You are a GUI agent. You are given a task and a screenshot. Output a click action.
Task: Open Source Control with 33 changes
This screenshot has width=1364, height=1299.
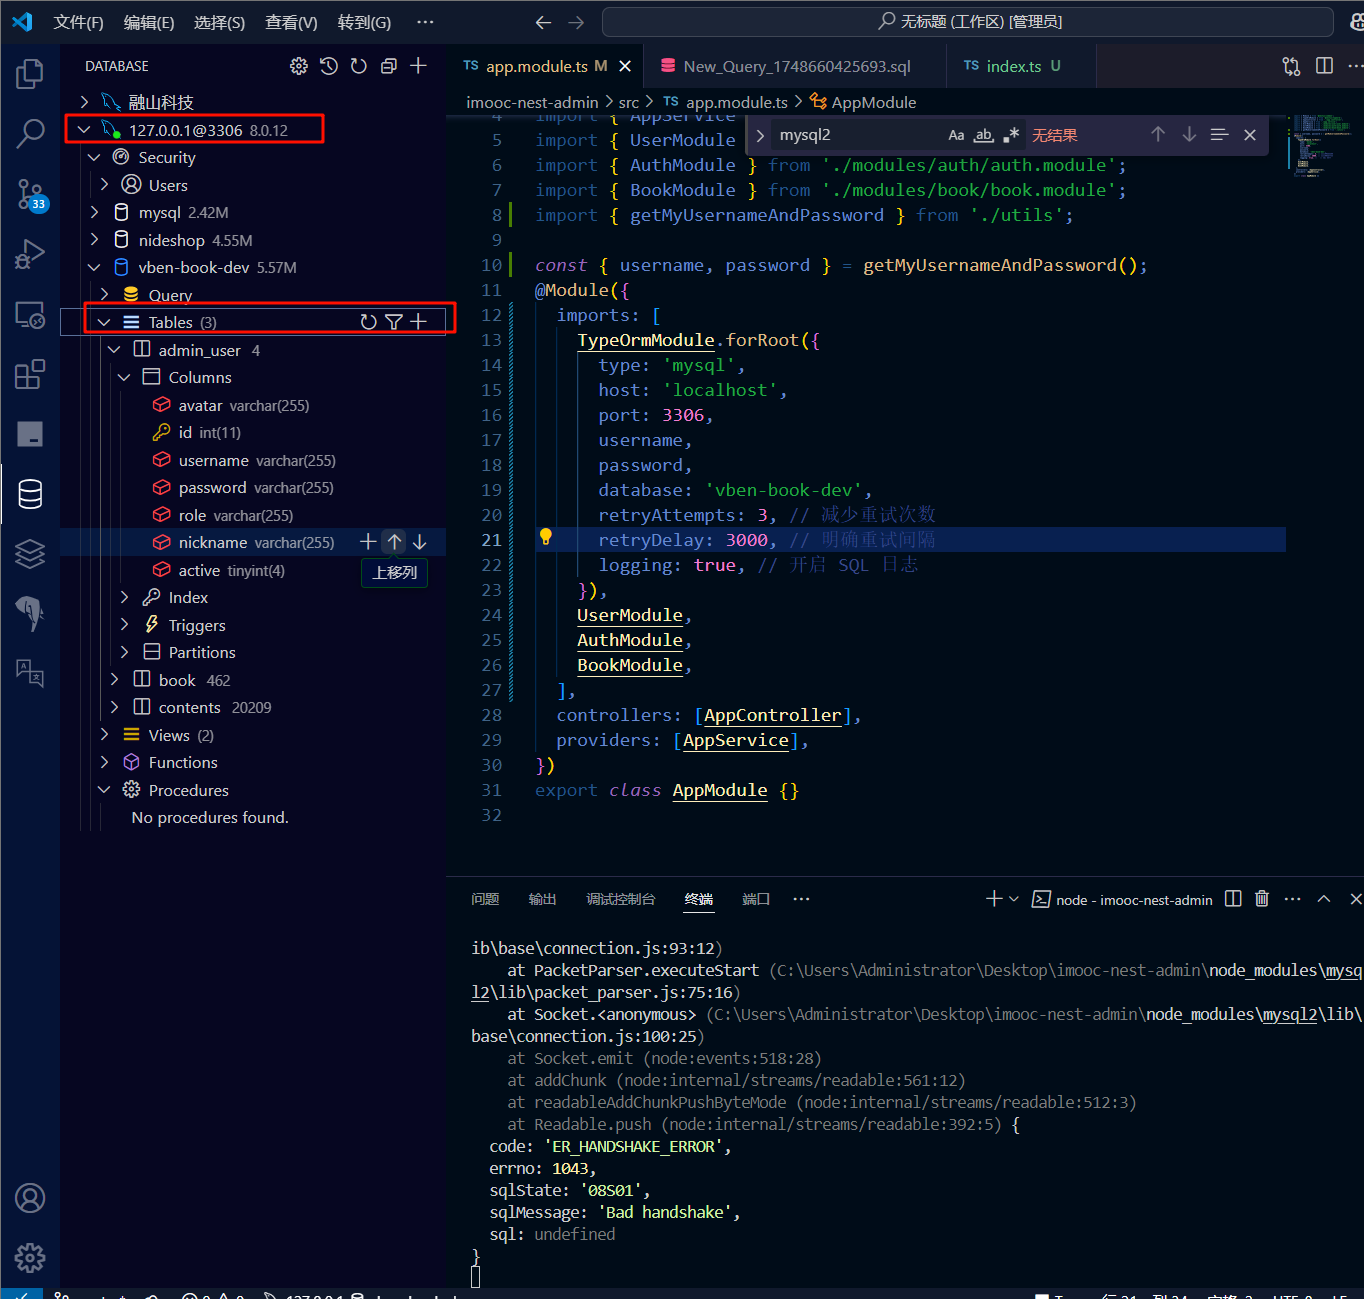[30, 194]
